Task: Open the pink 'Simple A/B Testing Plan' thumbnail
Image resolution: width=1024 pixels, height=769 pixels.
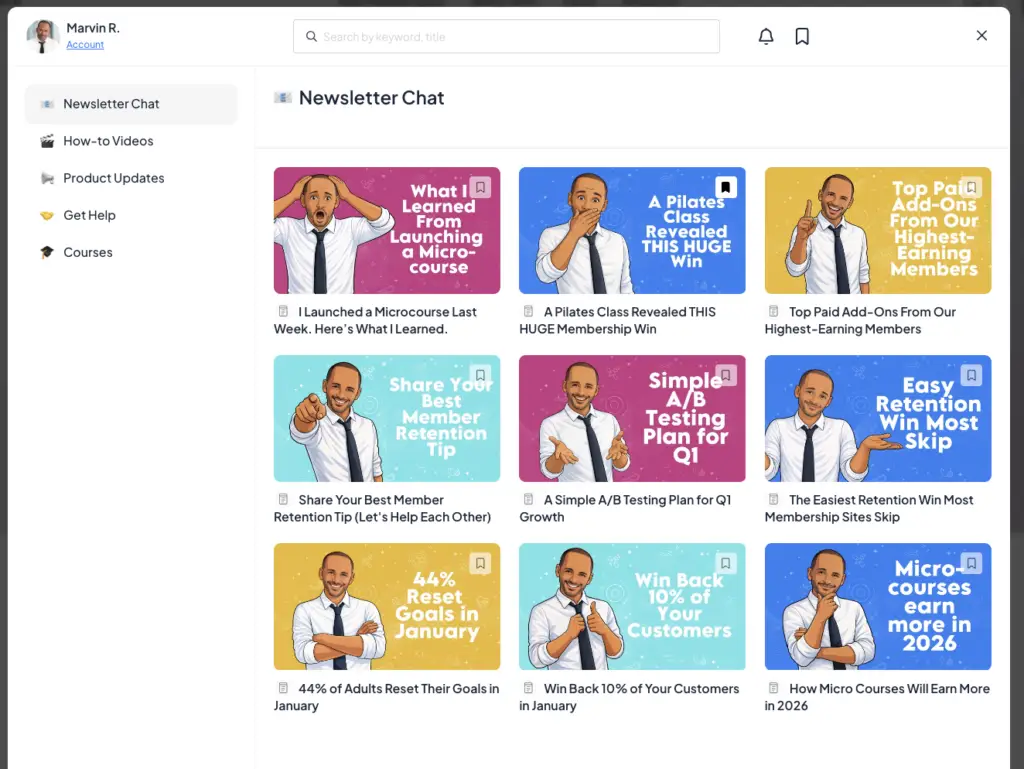Action: click(x=632, y=418)
